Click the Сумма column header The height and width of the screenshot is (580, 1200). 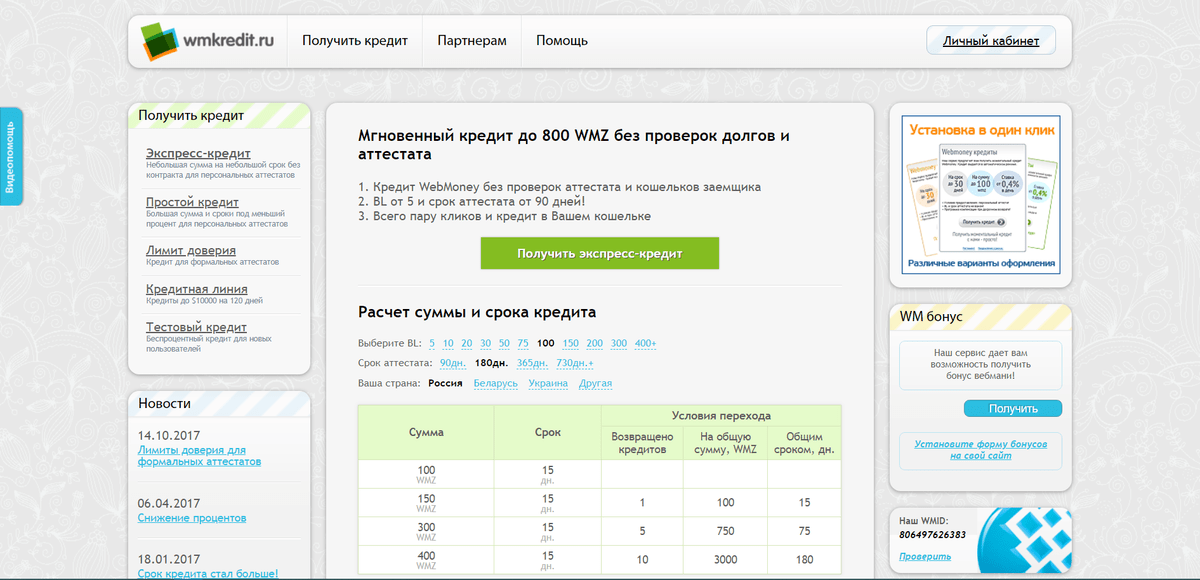pyautogui.click(x=426, y=432)
